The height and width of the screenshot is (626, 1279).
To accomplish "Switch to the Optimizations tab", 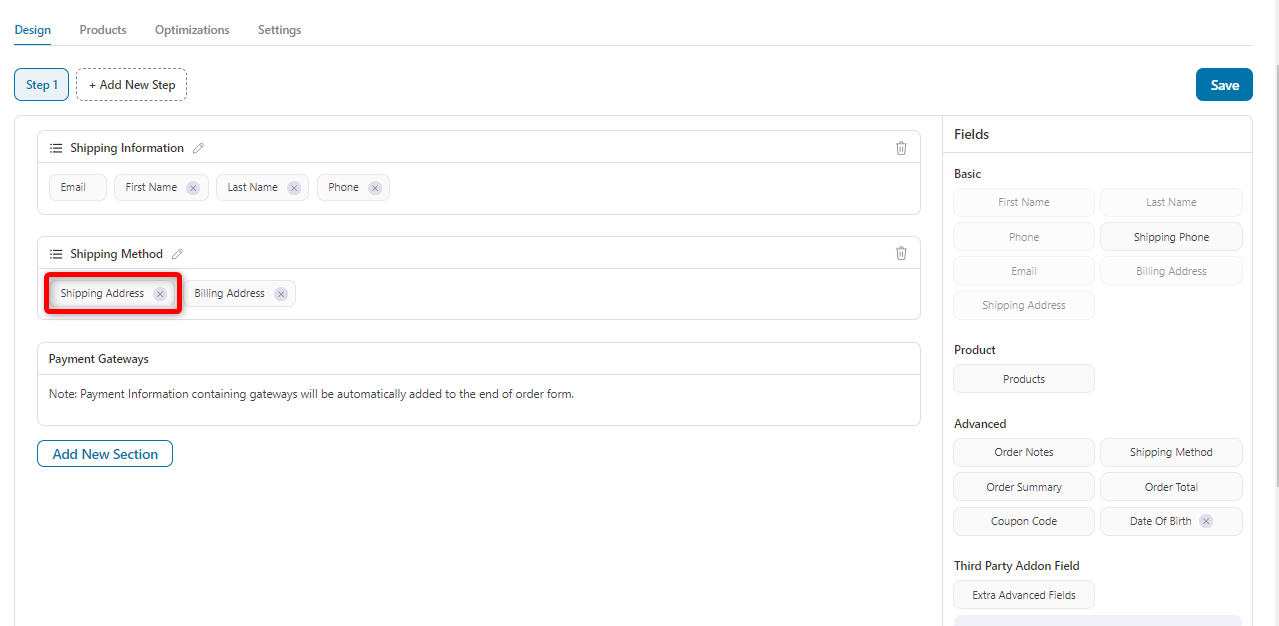I will (x=192, y=30).
